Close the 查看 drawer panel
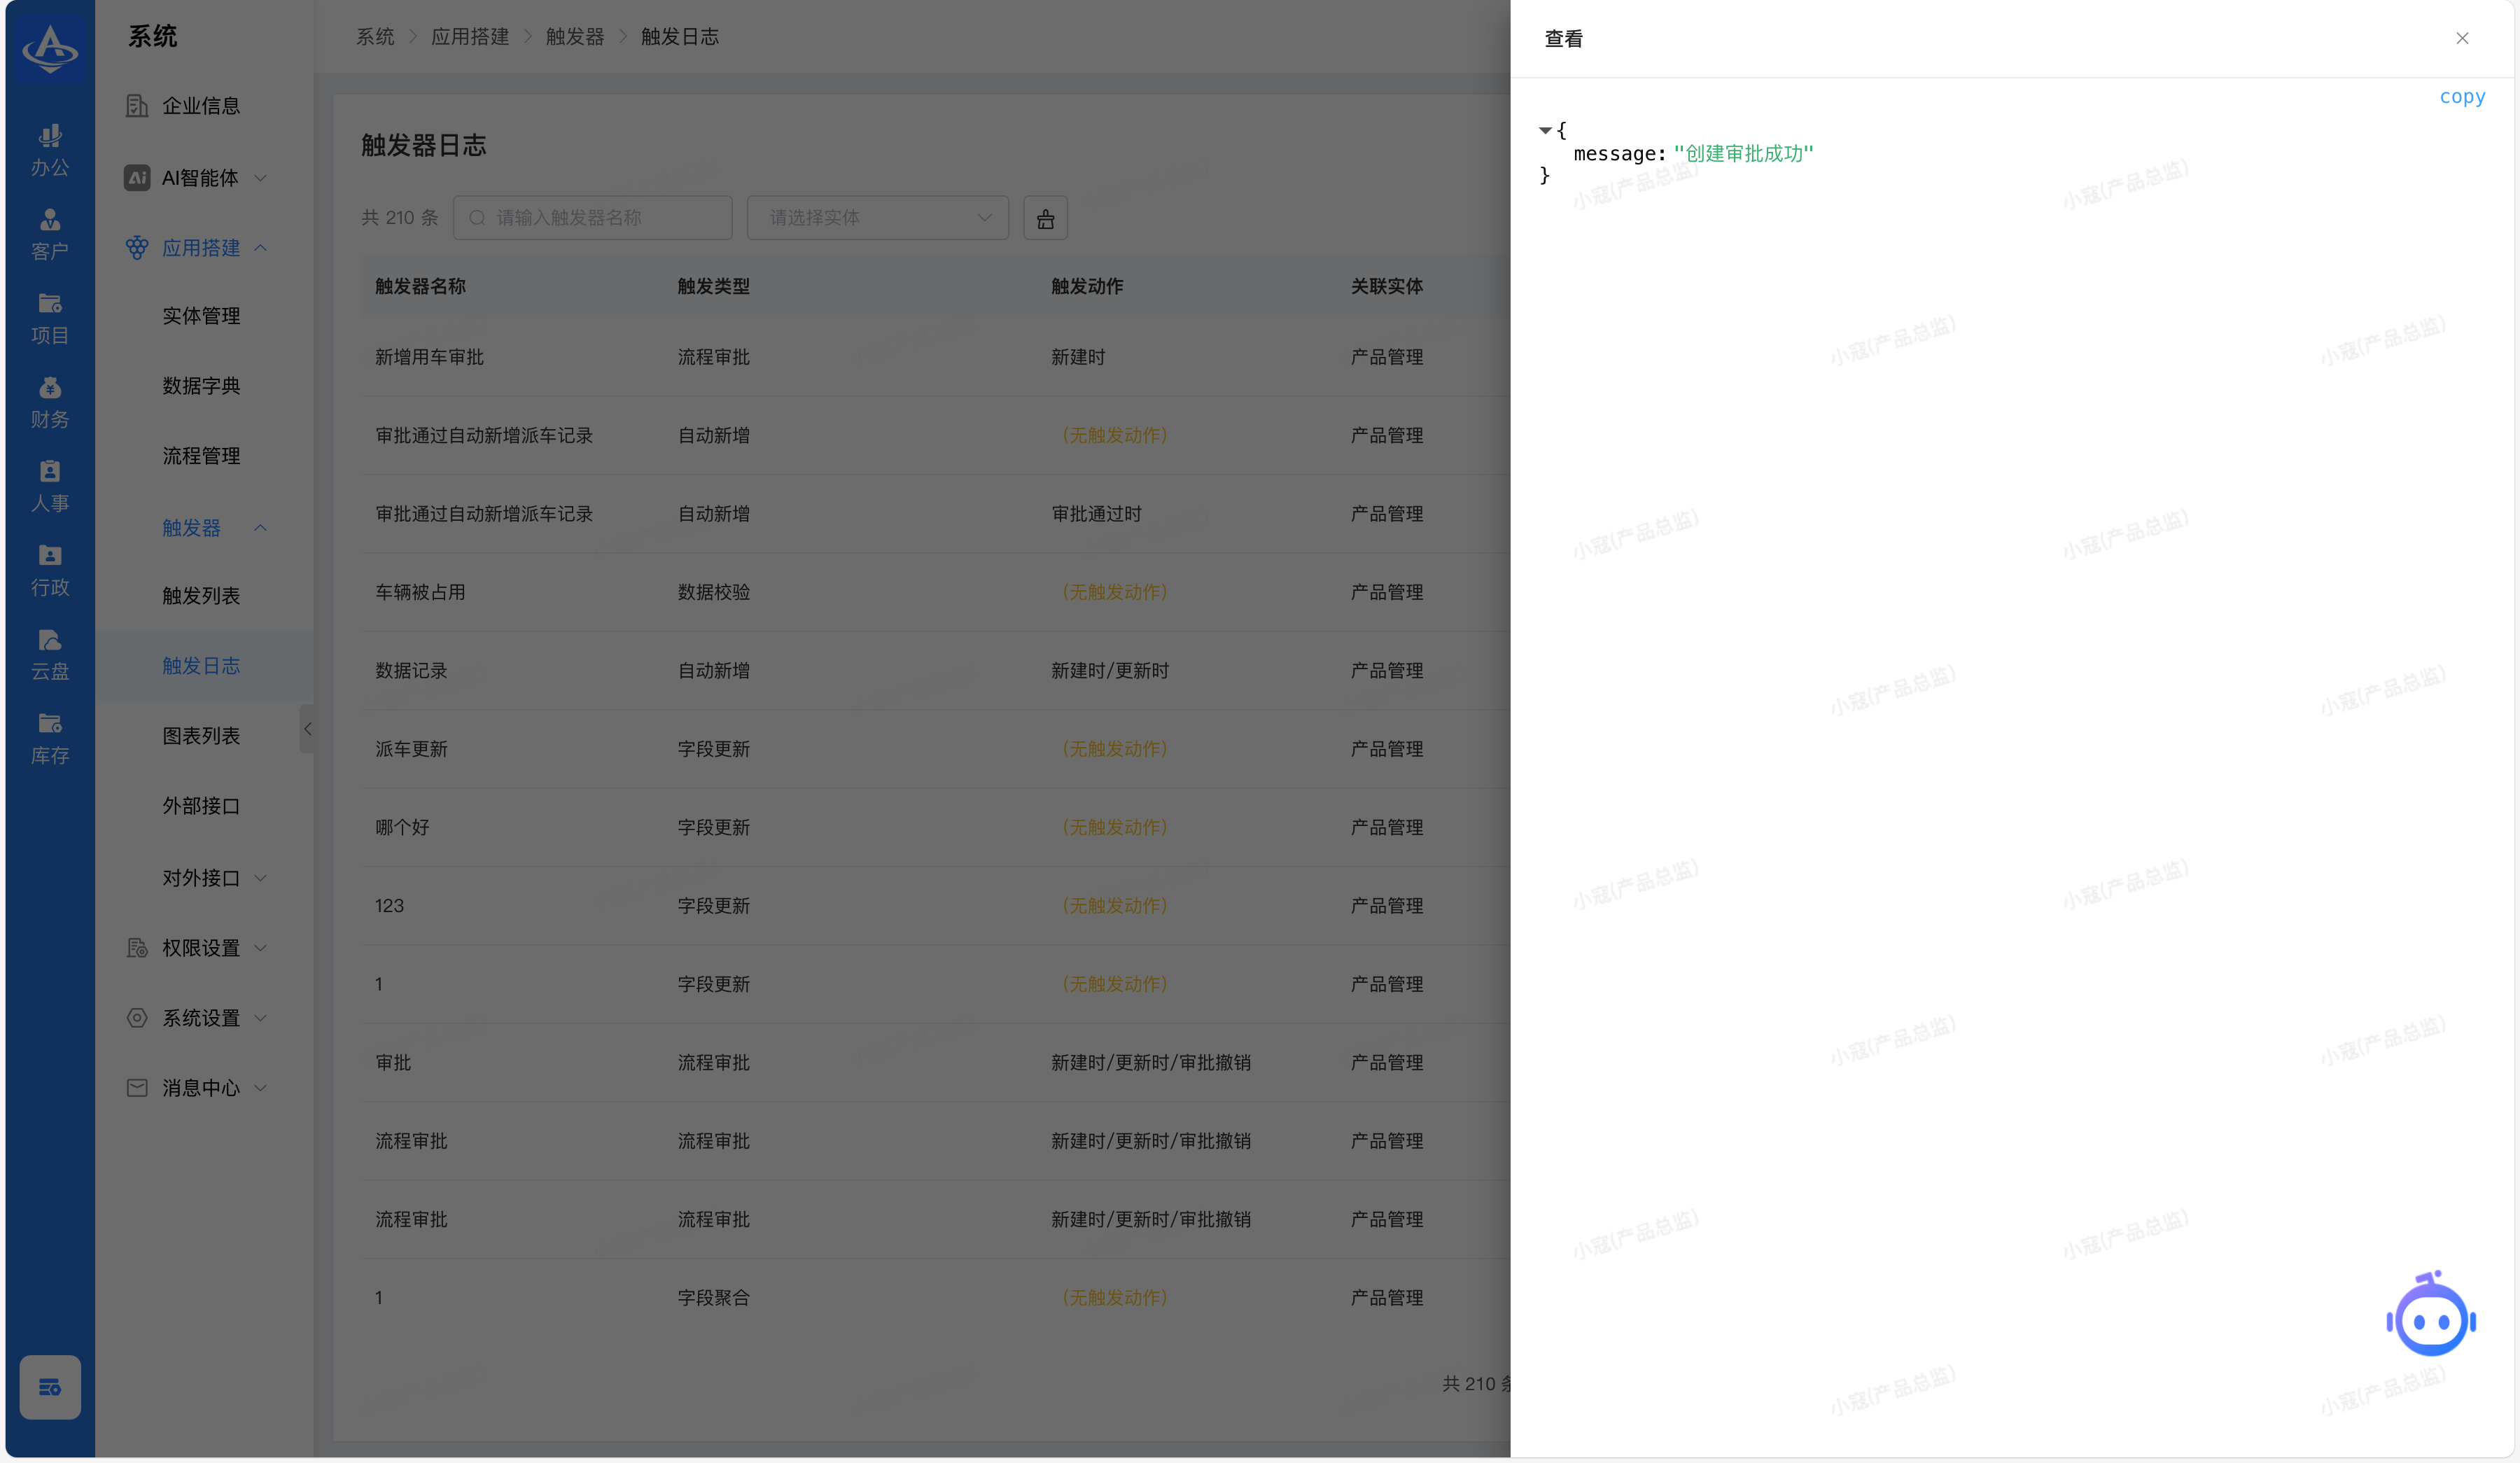The width and height of the screenshot is (2520, 1463). [2462, 39]
